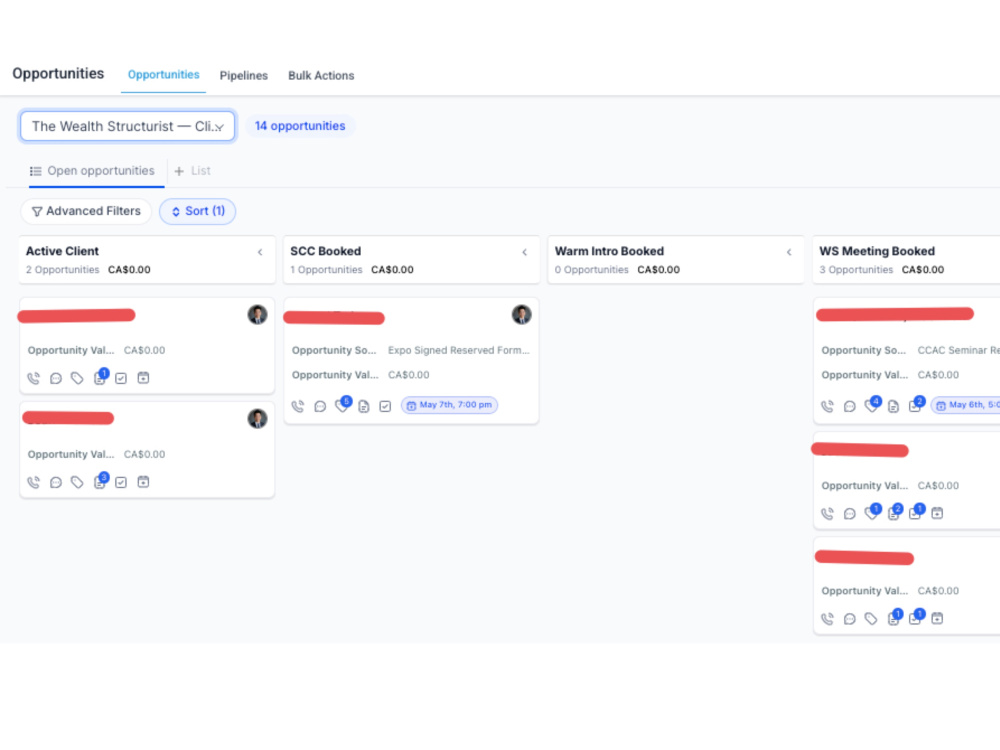
Task: Open tasks checkbox icon on Active Client 1-note card
Action: 121,378
